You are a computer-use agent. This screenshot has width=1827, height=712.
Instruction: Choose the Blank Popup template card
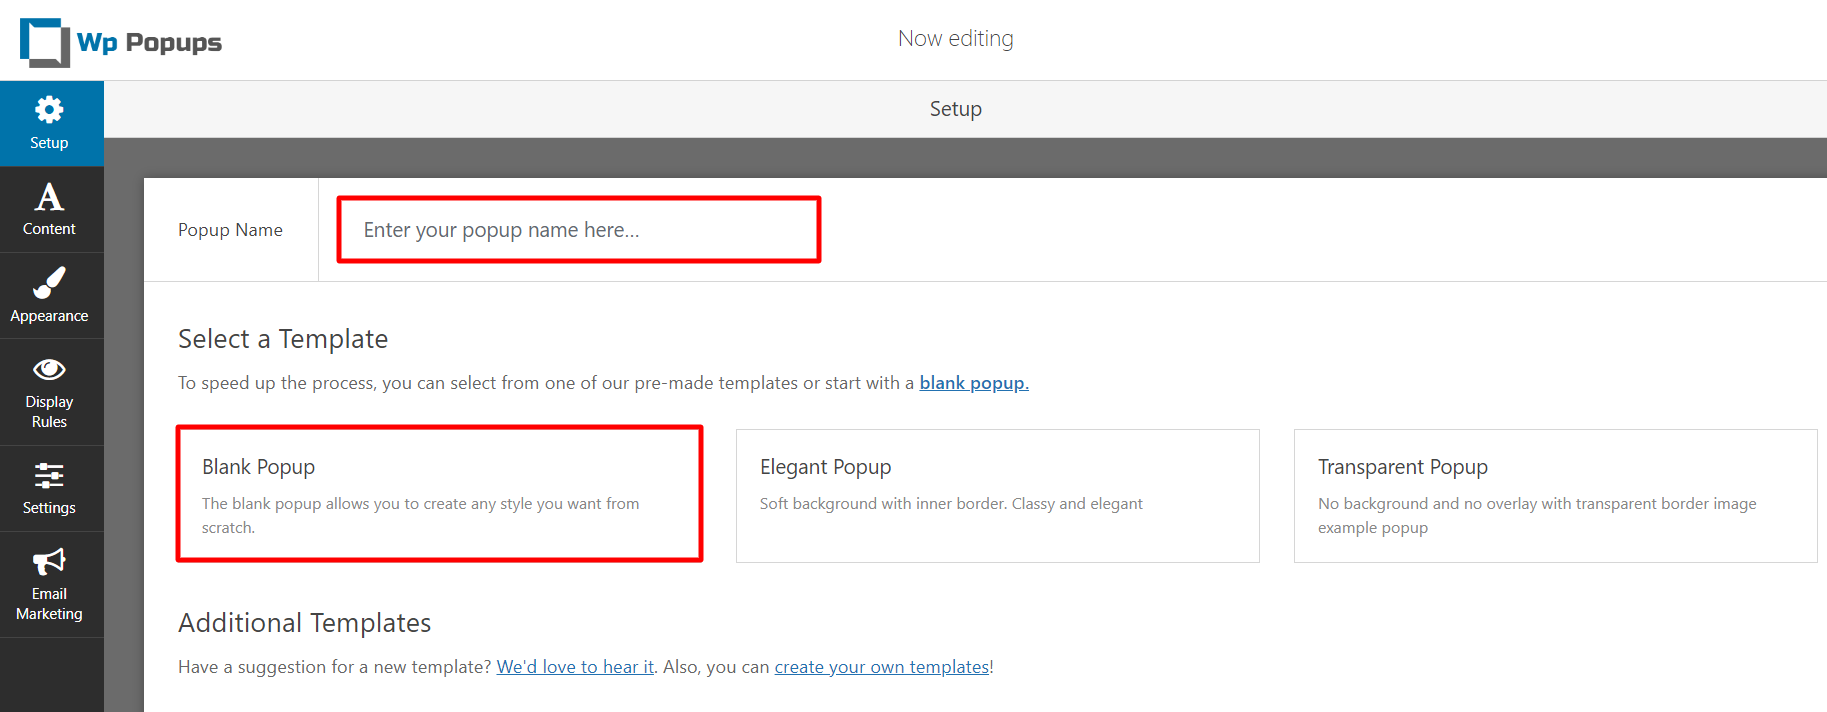[439, 494]
